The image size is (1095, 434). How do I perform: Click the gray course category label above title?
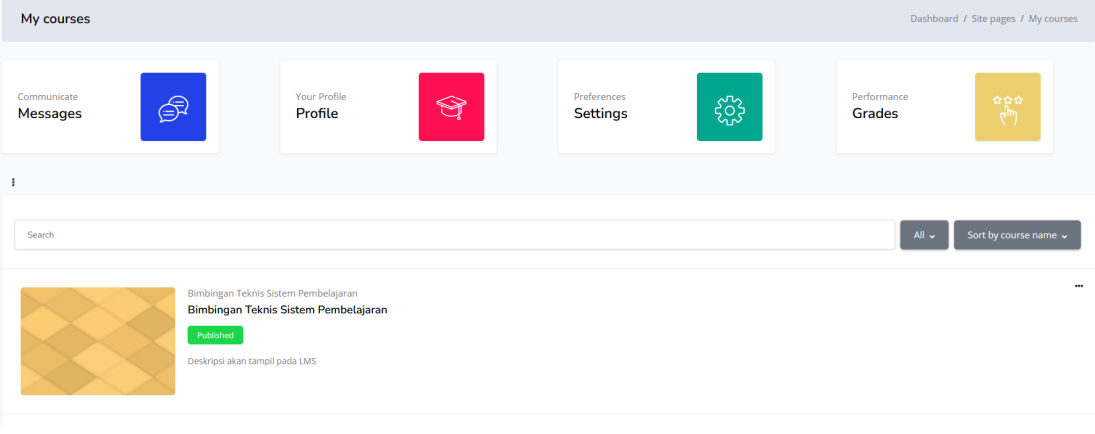pyautogui.click(x=272, y=293)
